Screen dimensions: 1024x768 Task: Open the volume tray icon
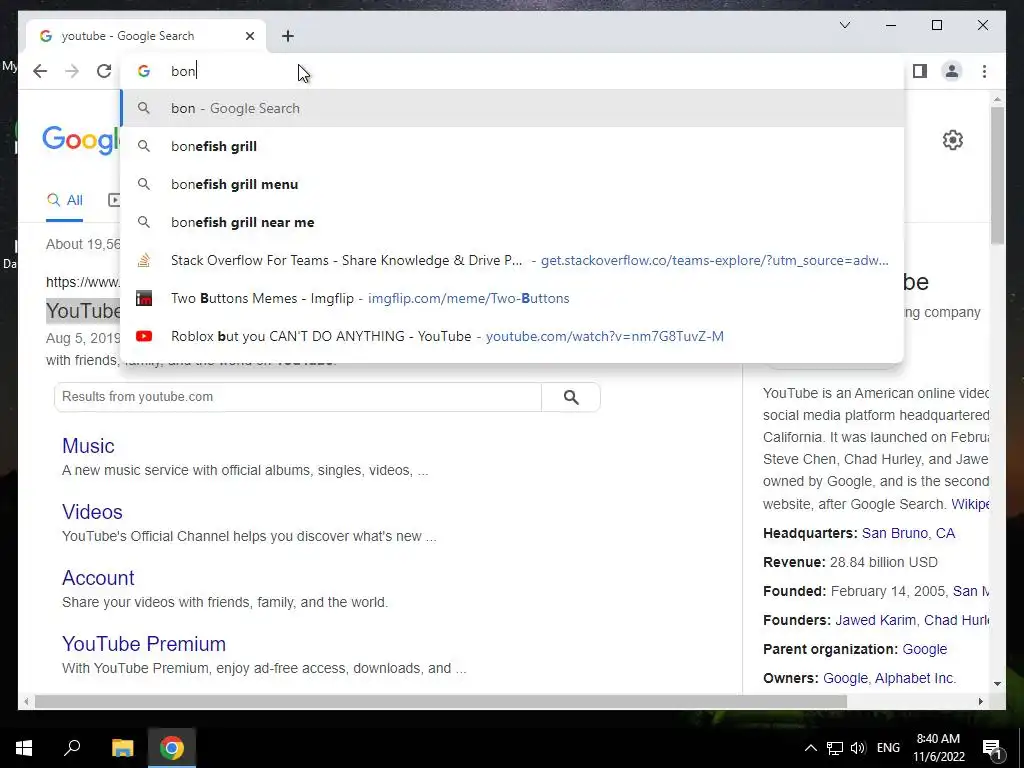tap(858, 748)
